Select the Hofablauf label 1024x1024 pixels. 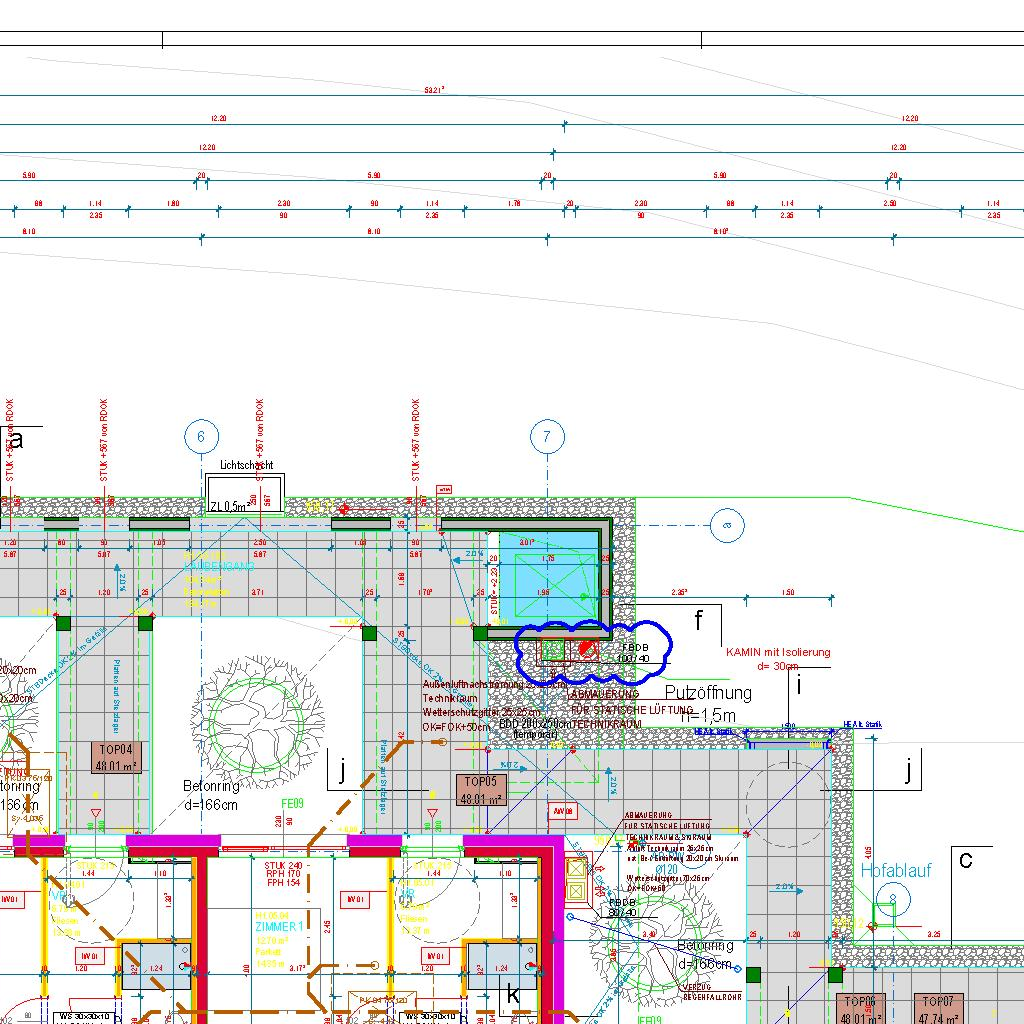click(x=896, y=870)
